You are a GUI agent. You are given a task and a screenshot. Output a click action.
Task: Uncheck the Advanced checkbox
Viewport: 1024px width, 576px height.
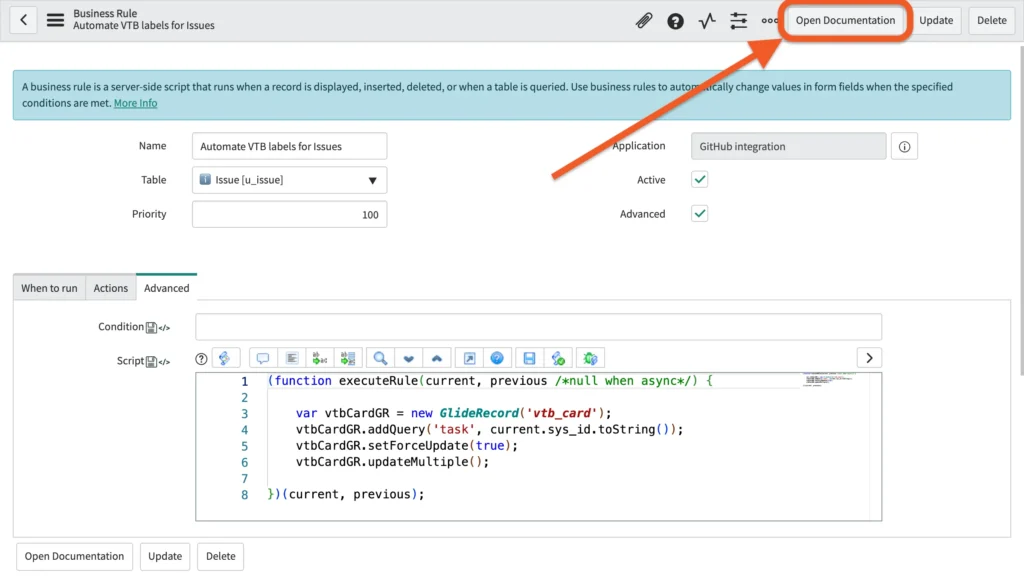point(699,214)
